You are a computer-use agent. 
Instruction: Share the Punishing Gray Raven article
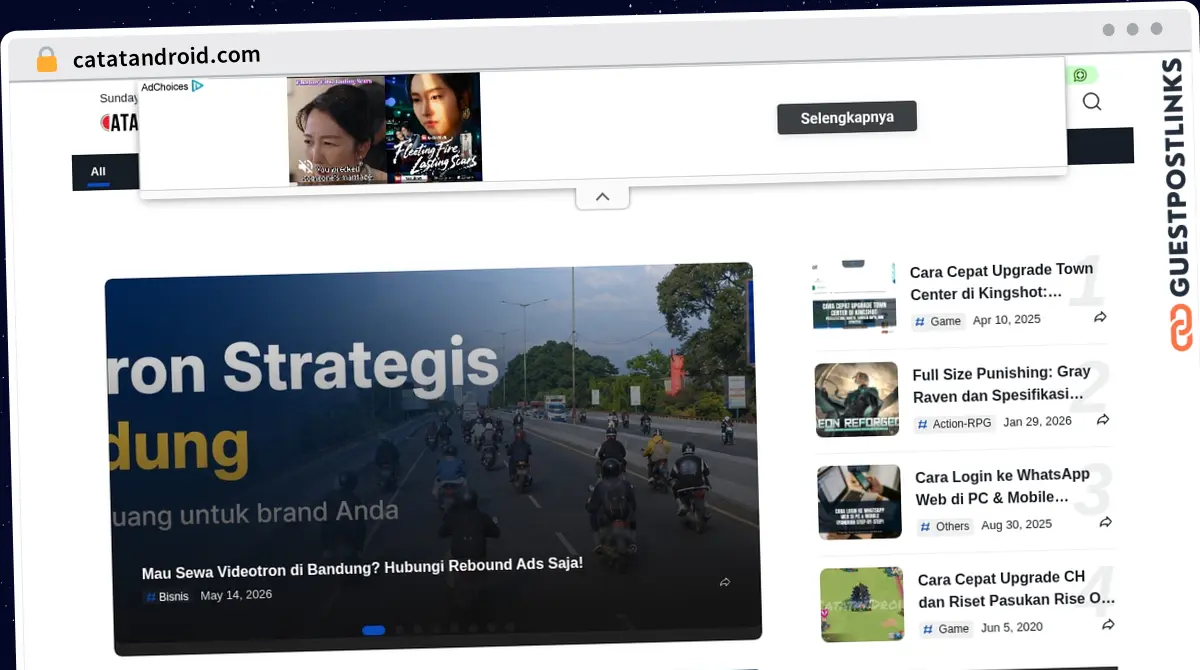[1103, 420]
